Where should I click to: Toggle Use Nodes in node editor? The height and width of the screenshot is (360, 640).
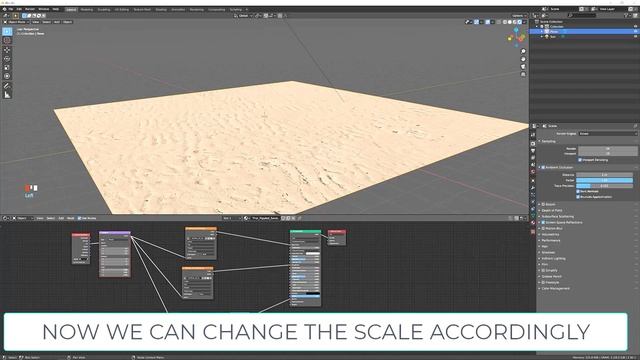point(79,218)
